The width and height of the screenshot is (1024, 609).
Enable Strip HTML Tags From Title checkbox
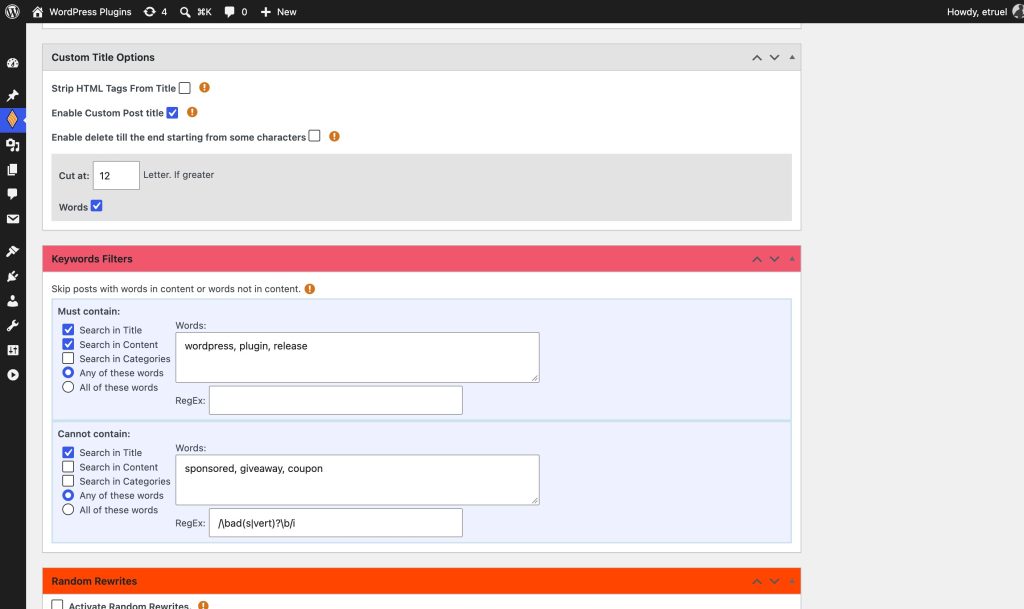(185, 88)
